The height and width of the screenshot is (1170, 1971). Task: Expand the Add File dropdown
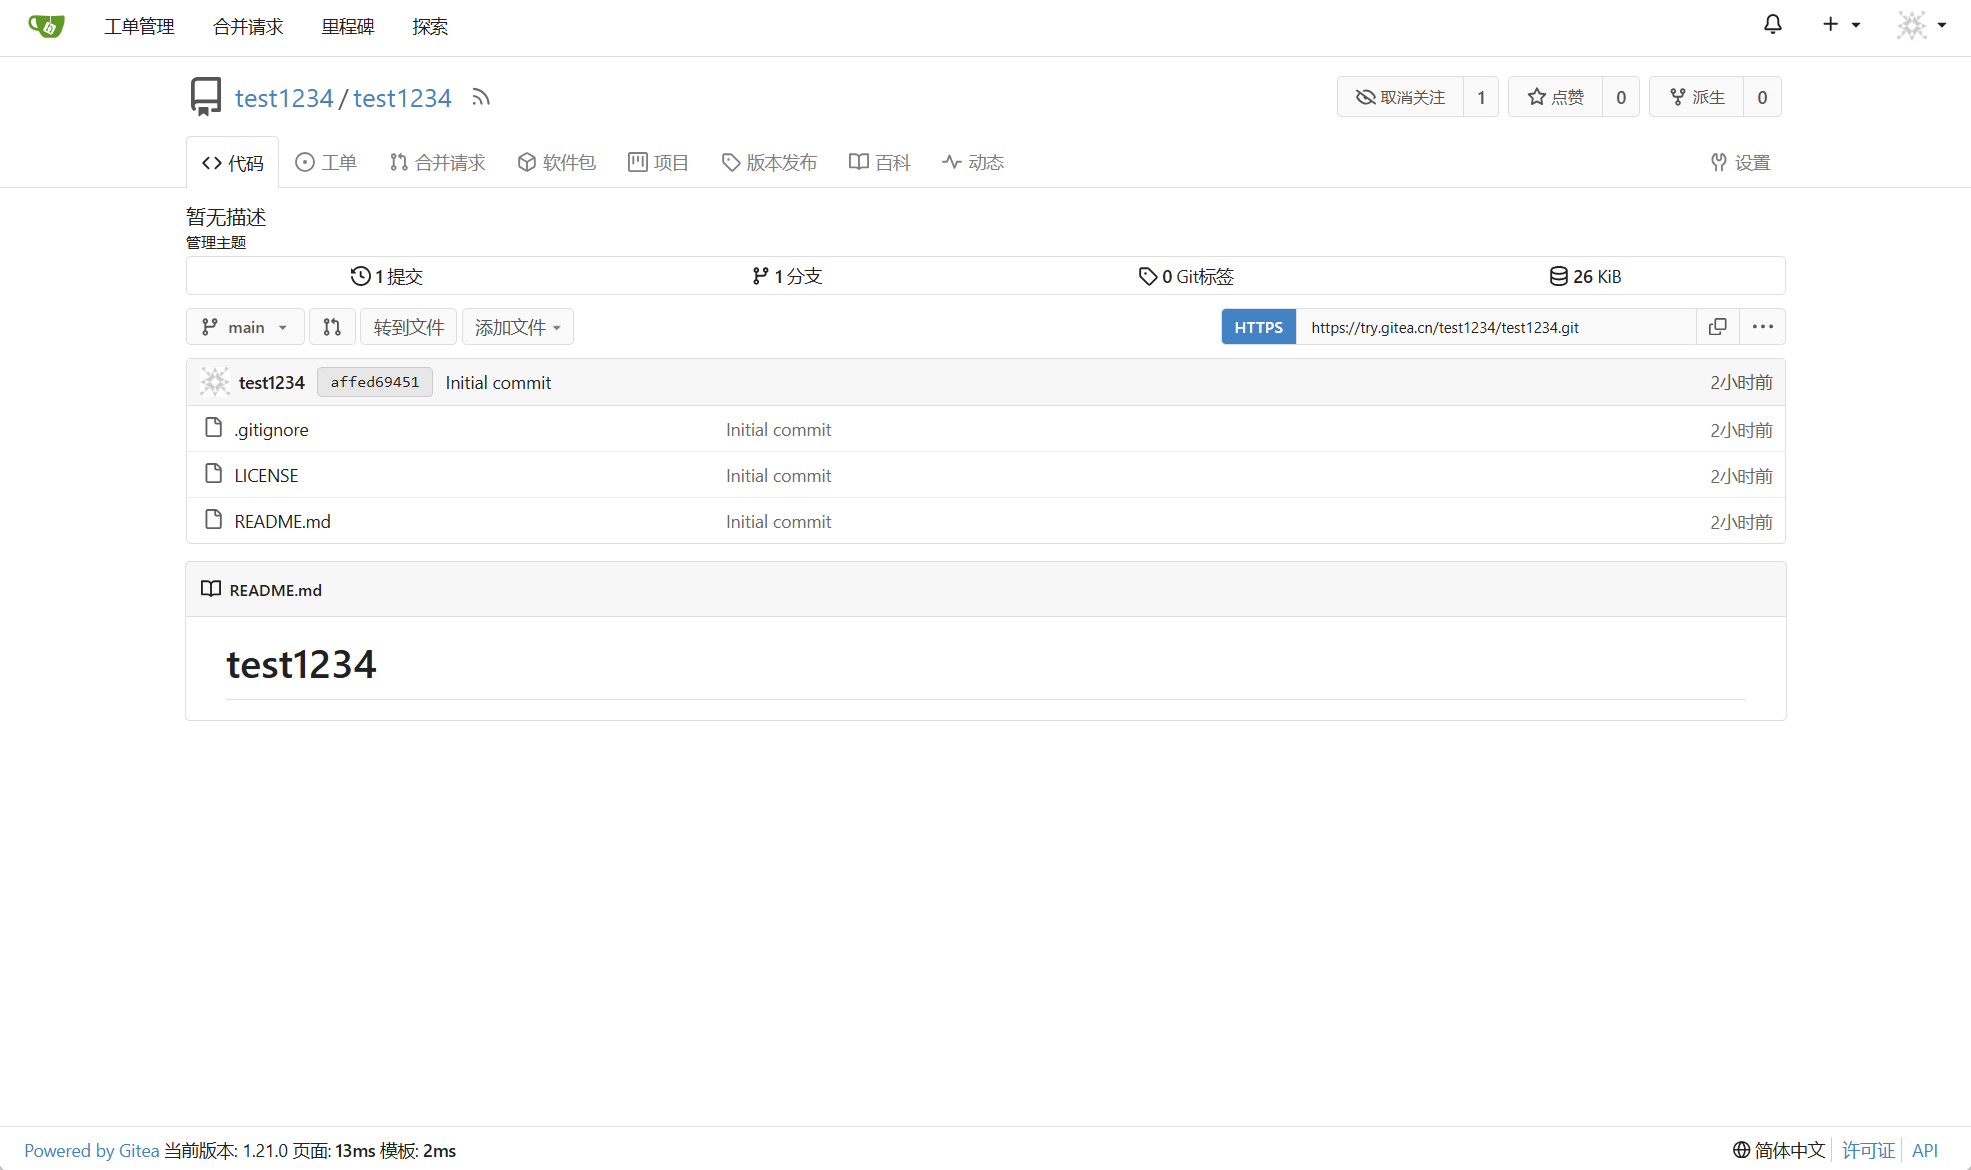pos(517,327)
